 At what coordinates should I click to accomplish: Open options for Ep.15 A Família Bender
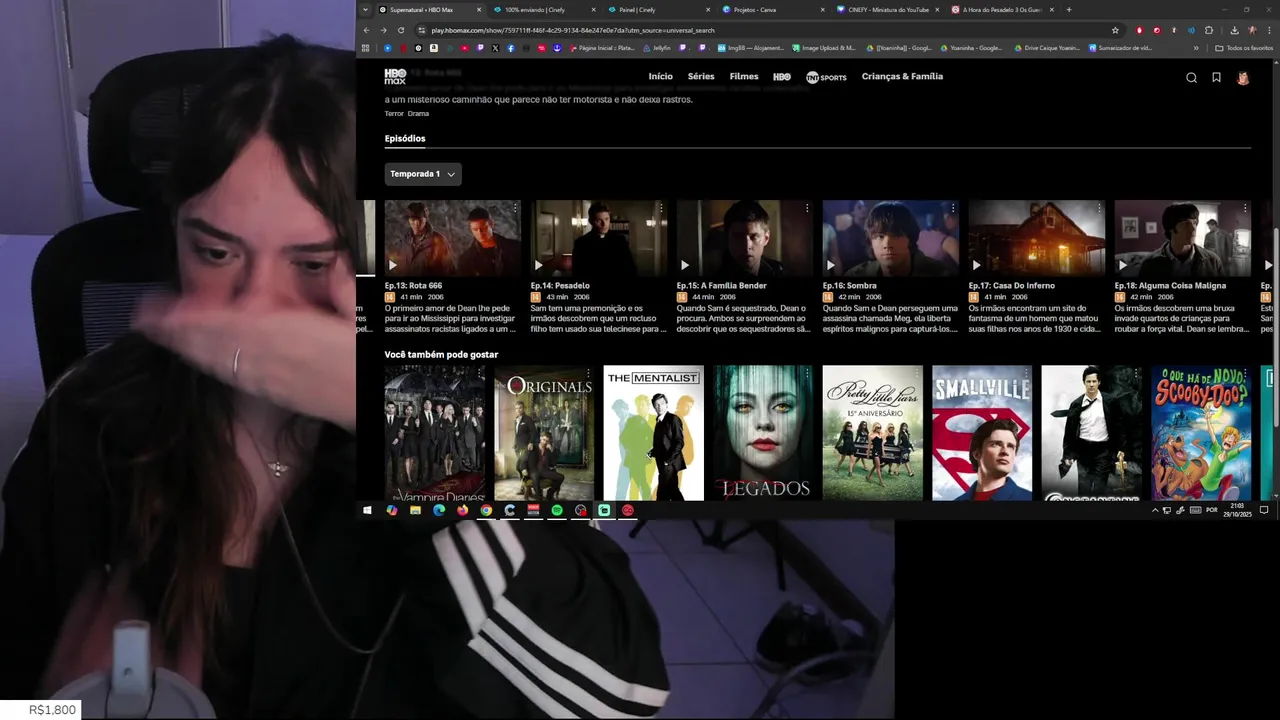pos(807,208)
